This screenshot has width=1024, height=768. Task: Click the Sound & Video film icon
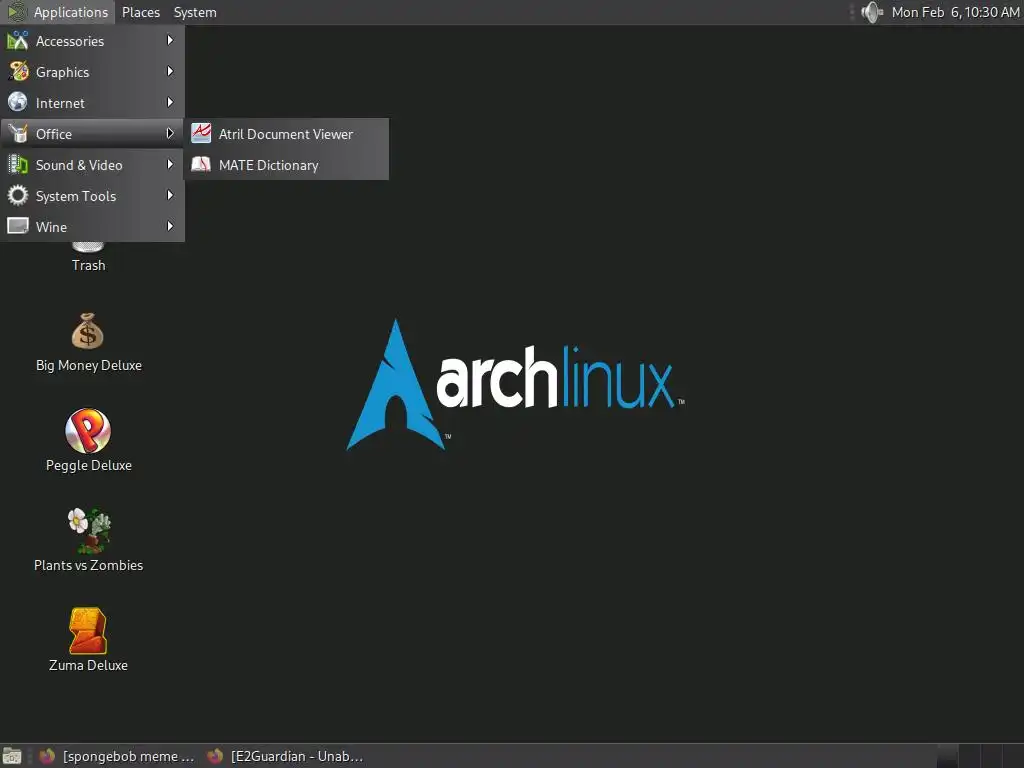pos(18,164)
